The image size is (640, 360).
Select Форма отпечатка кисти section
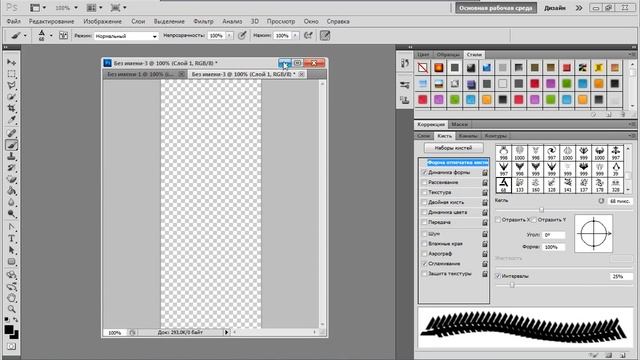[x=457, y=162]
